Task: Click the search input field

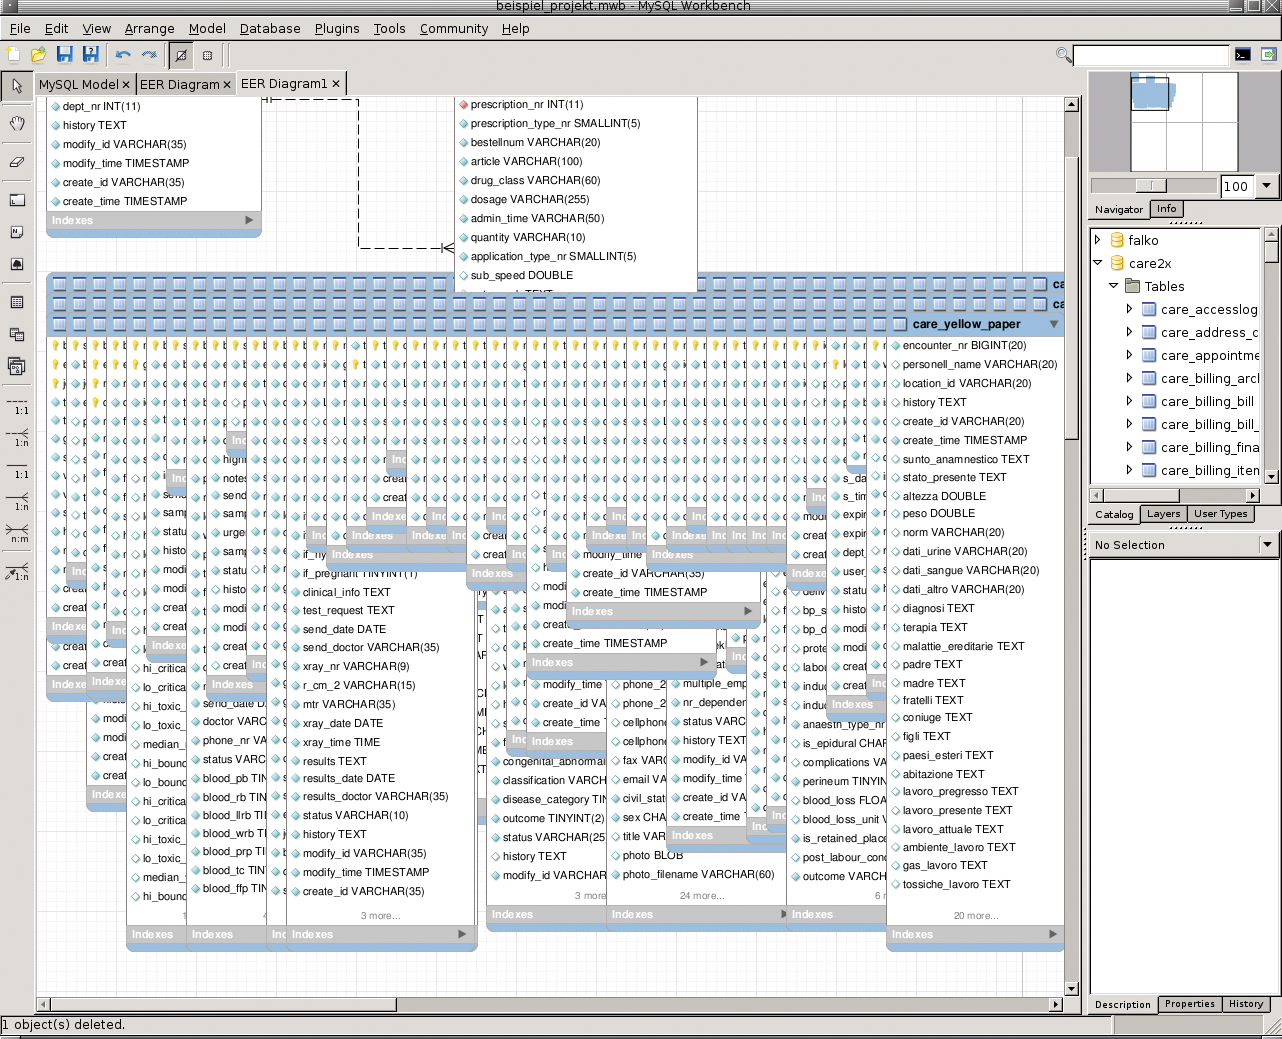Action: (1151, 55)
